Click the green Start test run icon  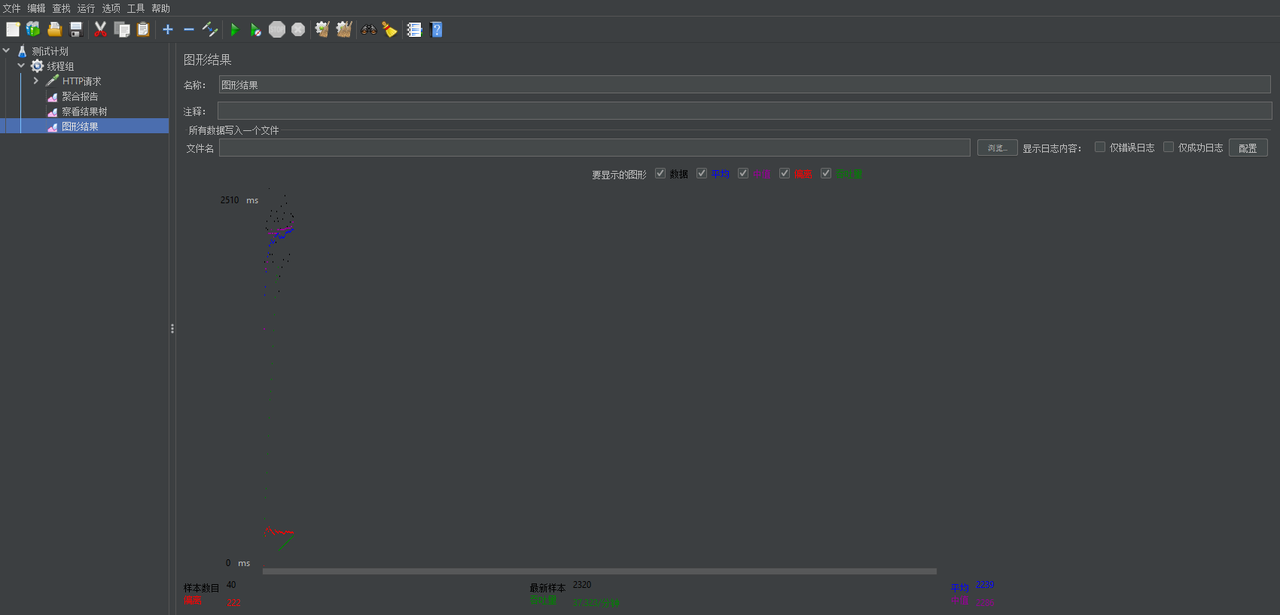click(x=235, y=30)
